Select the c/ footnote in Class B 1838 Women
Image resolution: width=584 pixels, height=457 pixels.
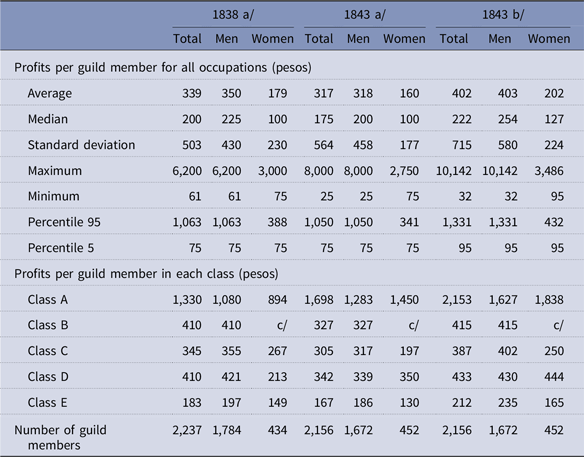[282, 326]
